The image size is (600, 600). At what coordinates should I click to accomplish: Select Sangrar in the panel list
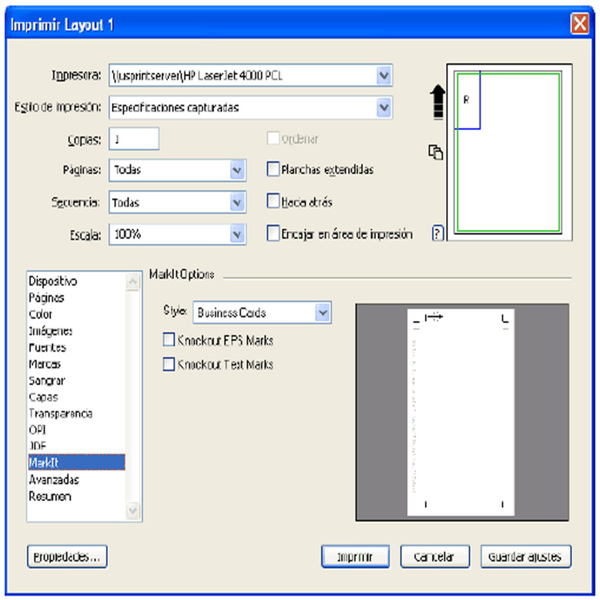[x=77, y=380]
